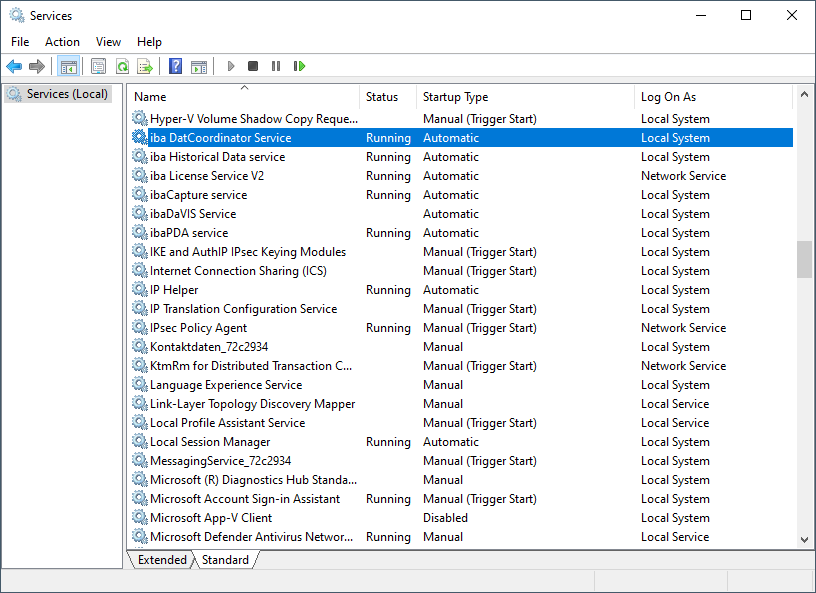Select IP Translation Configuration Service
Screen dimensions: 816x593
tap(462, 309)
